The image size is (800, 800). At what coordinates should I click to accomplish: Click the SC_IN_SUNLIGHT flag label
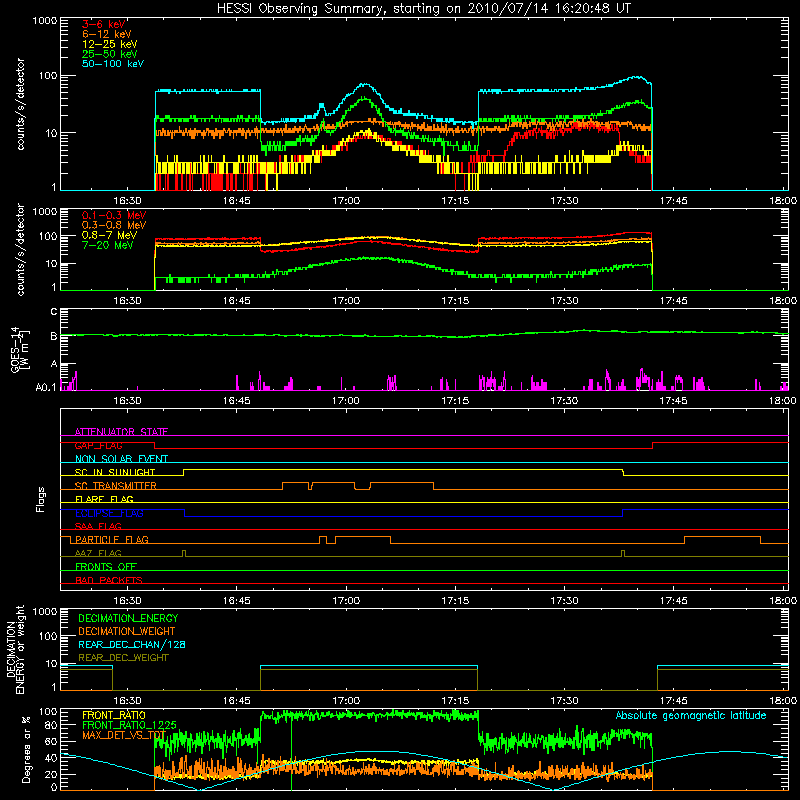pyautogui.click(x=115, y=472)
